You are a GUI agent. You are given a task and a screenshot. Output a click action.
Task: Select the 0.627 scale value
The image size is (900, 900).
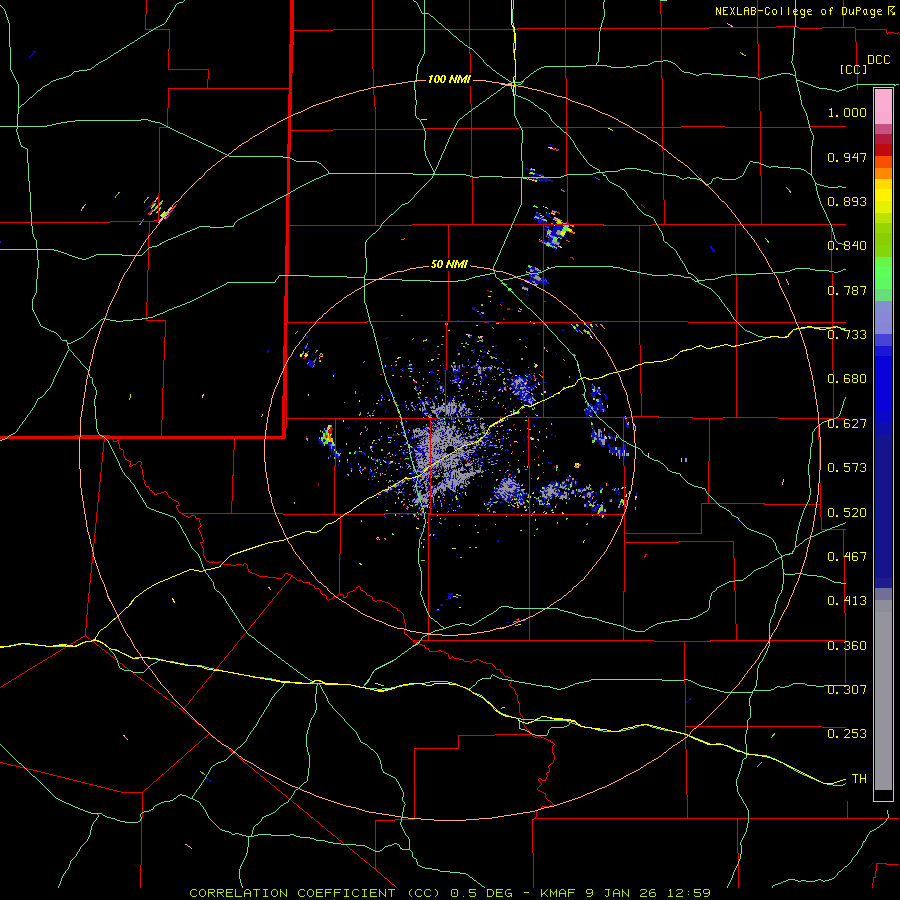point(847,424)
